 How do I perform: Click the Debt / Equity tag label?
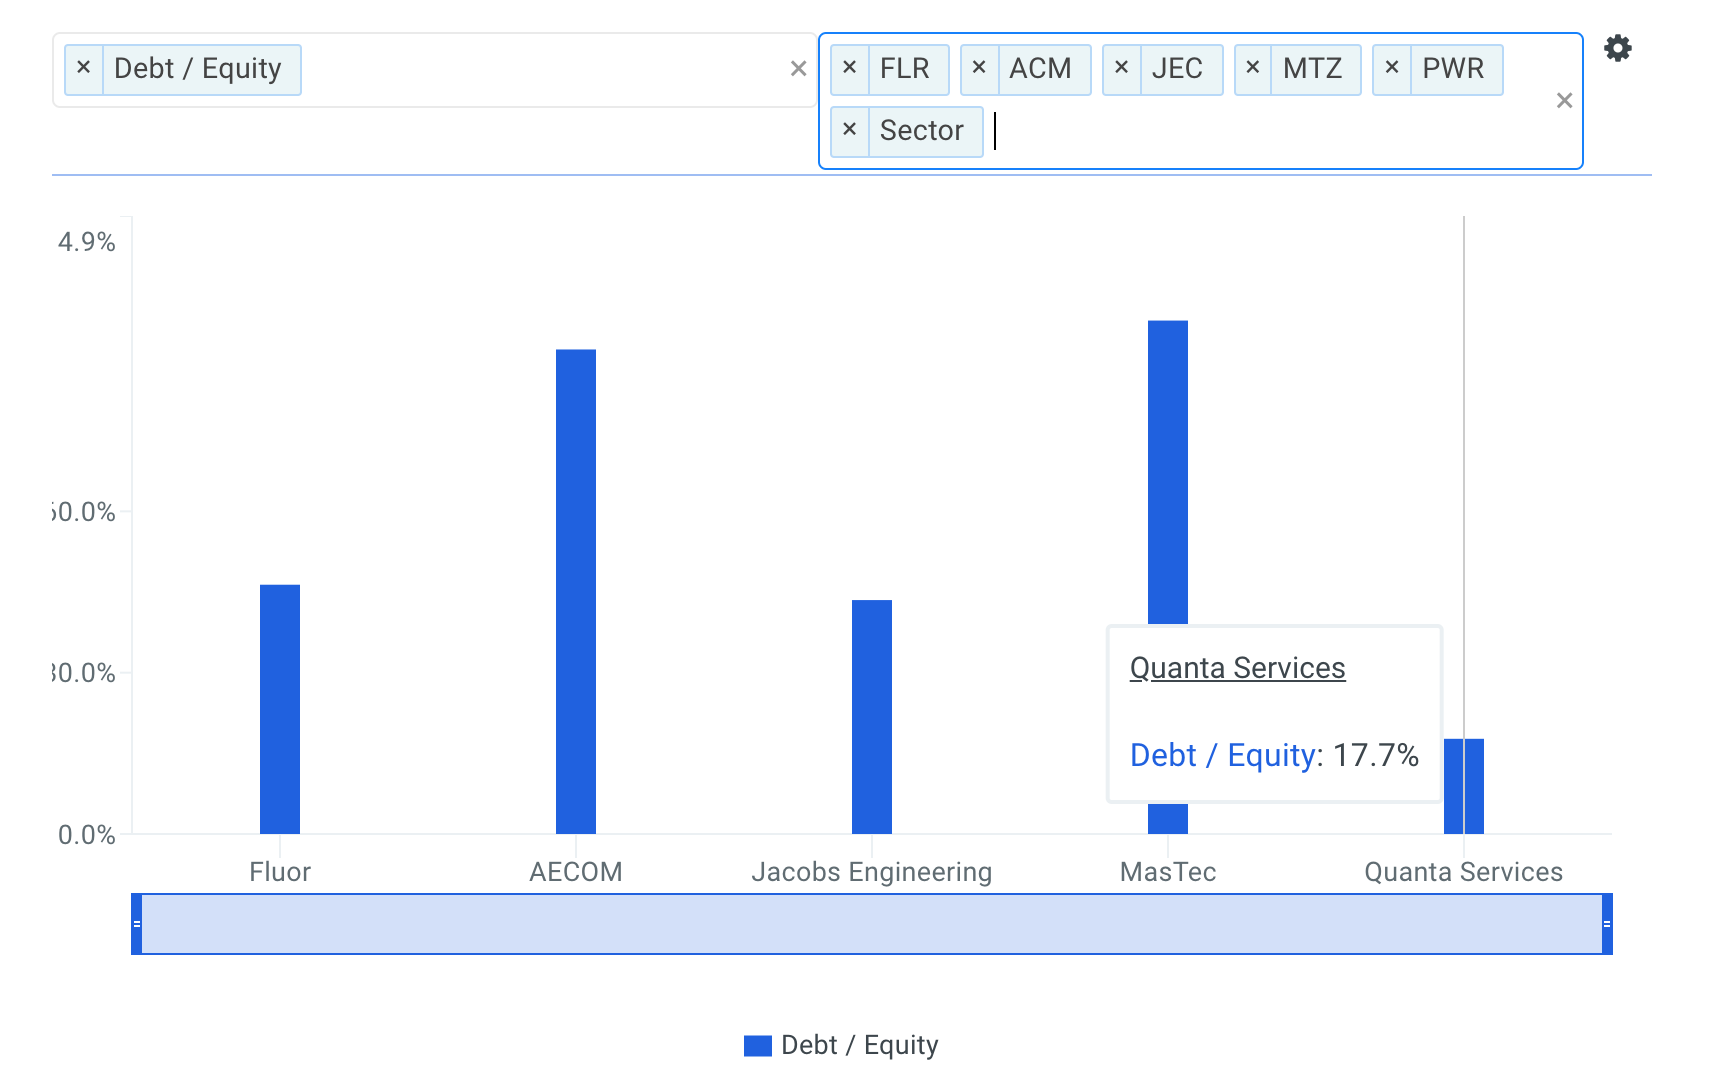pos(198,69)
